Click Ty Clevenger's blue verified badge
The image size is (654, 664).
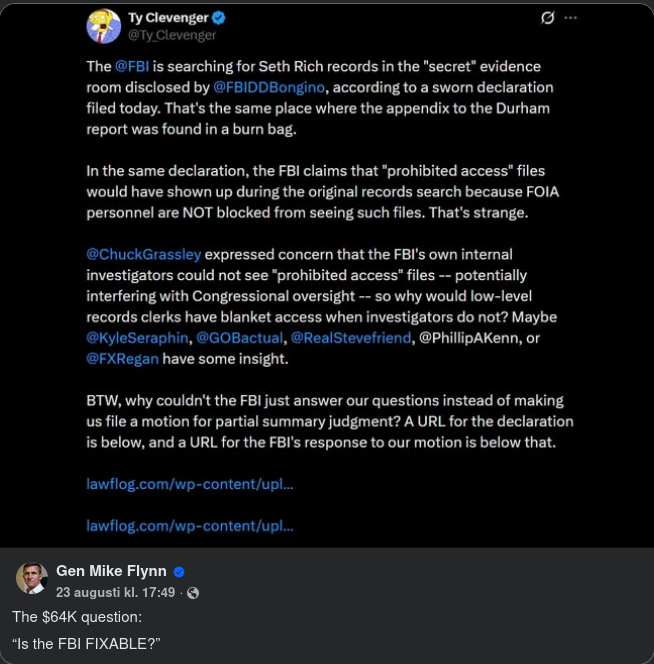click(x=218, y=18)
